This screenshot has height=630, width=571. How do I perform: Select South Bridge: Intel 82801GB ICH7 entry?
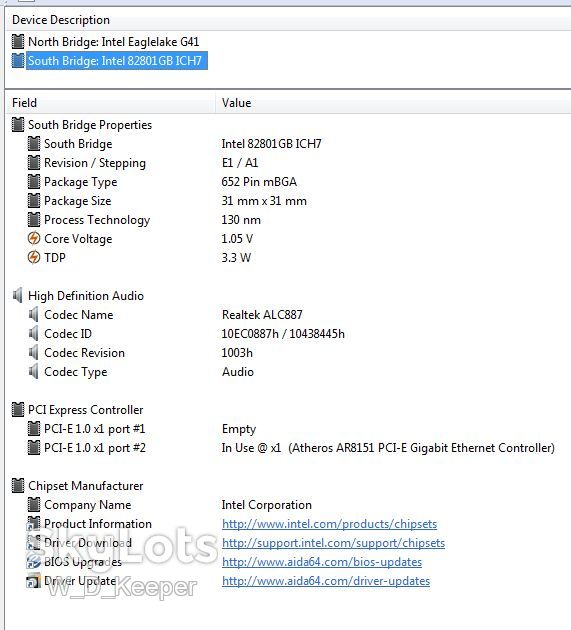[x=117, y=61]
